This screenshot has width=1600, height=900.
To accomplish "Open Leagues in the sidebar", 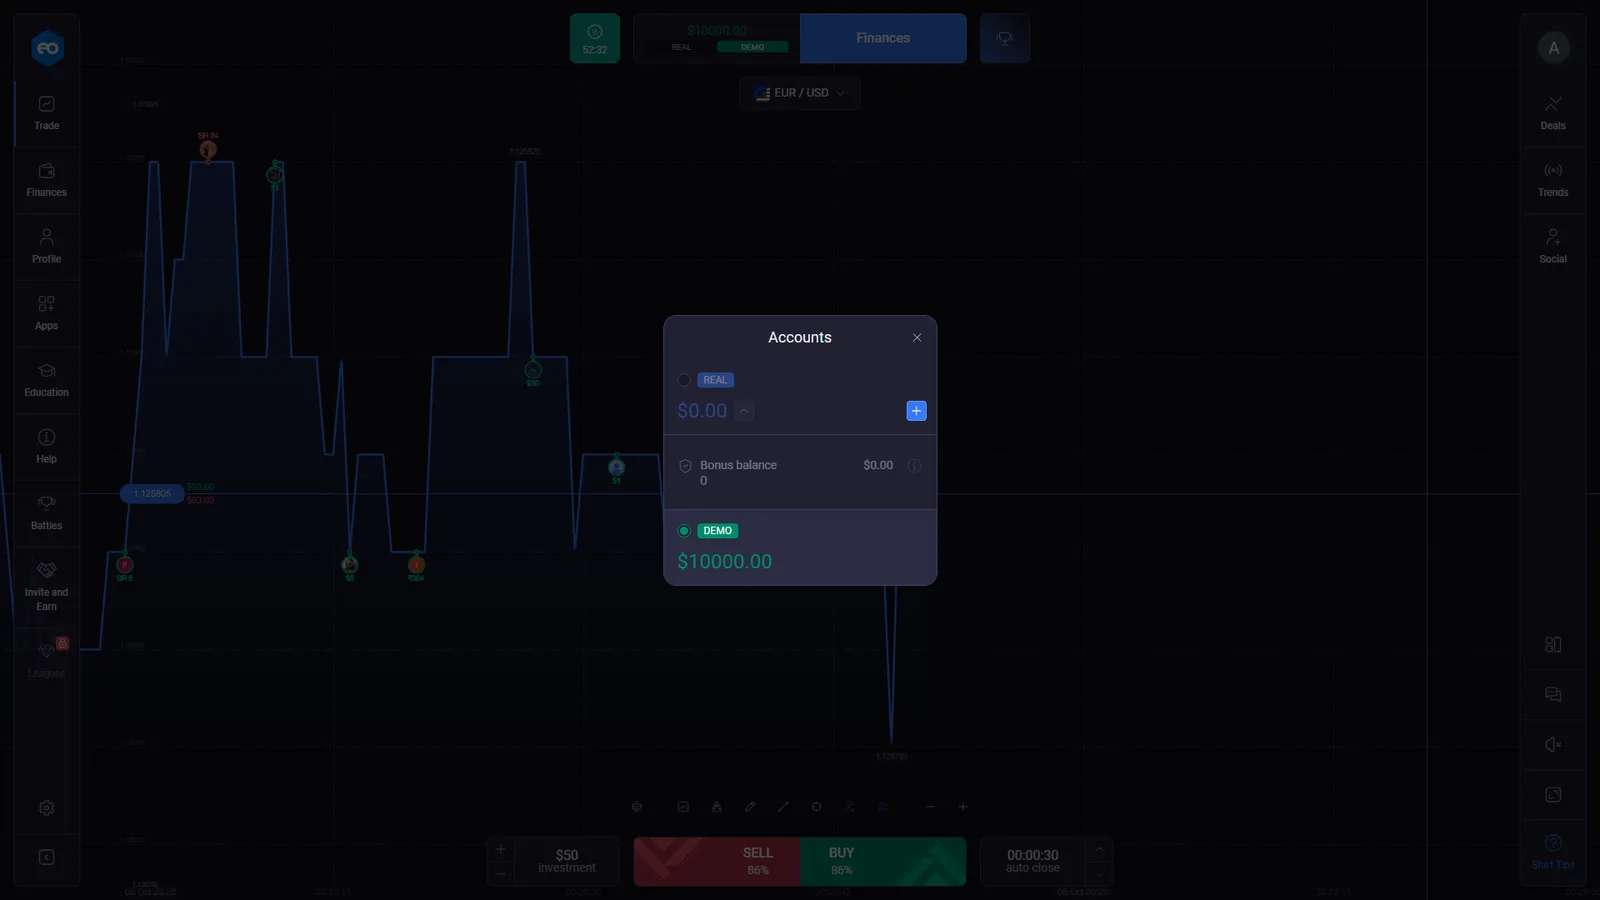I will point(47,660).
